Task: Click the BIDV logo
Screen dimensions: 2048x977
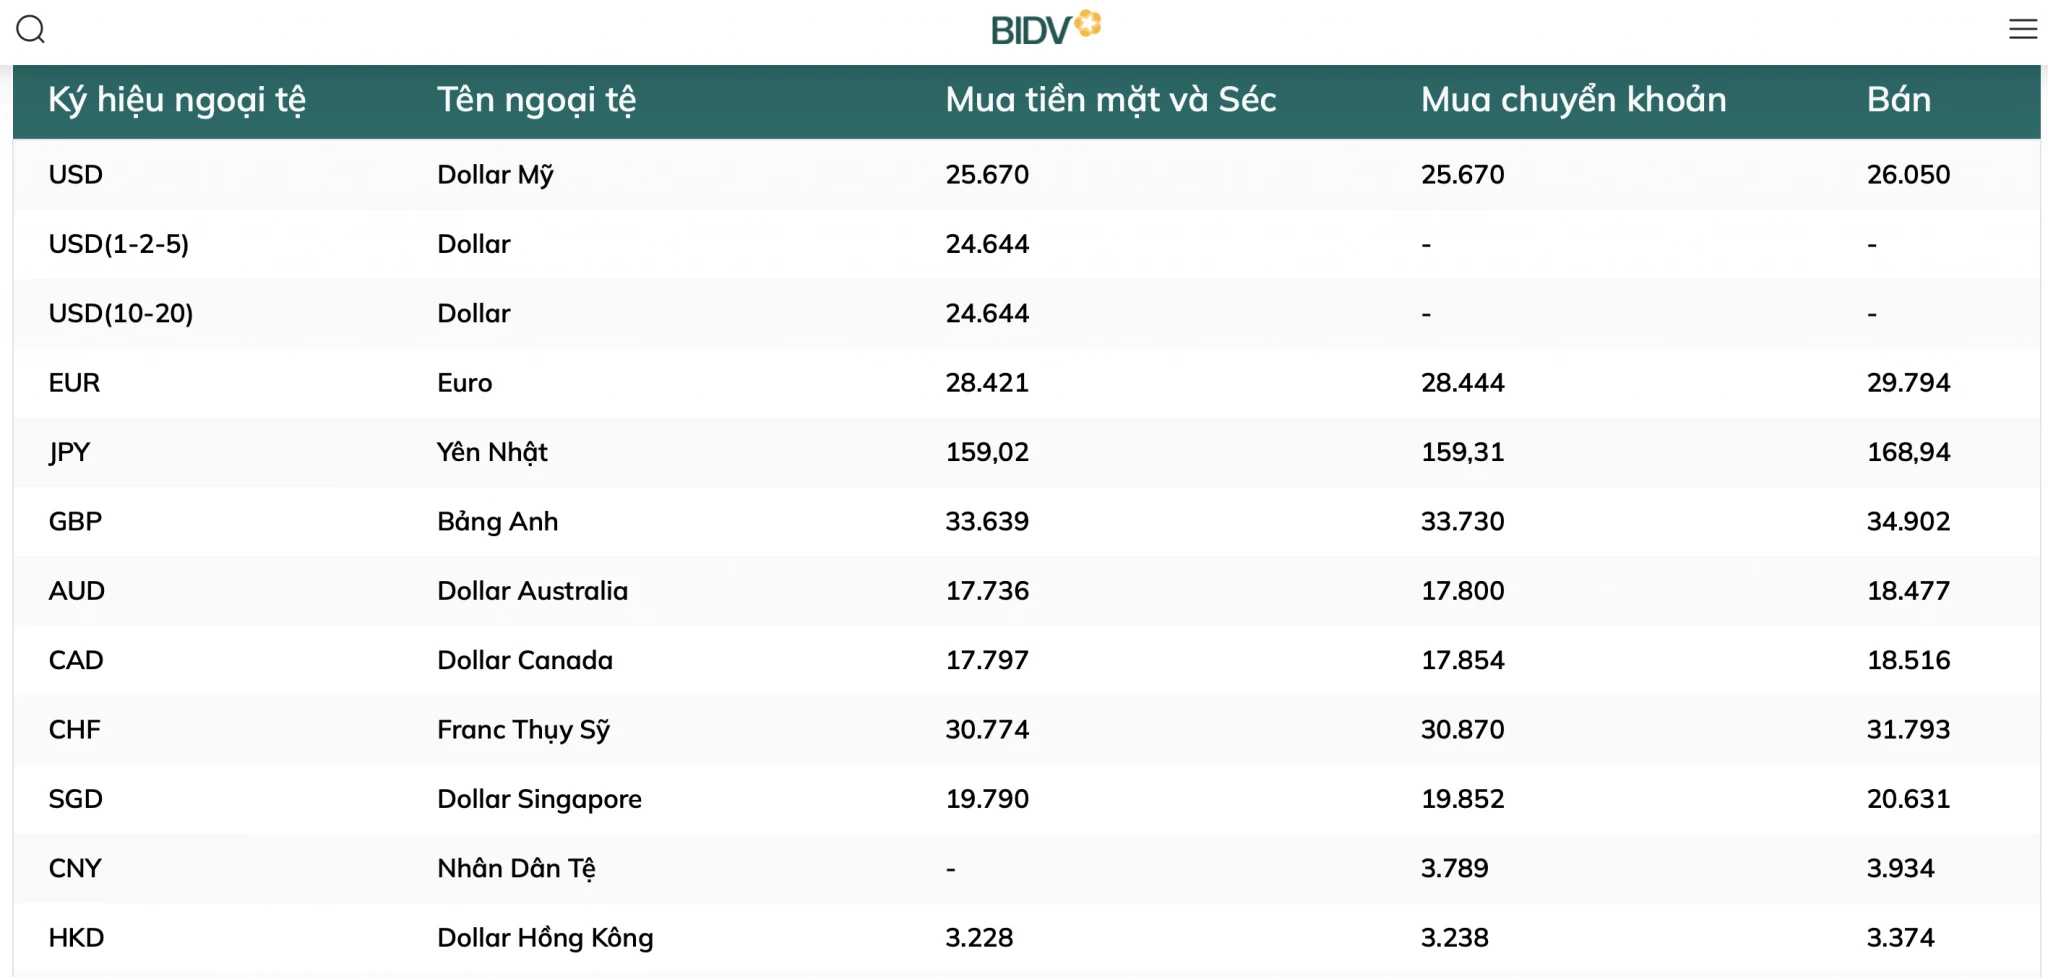Action: [1046, 28]
